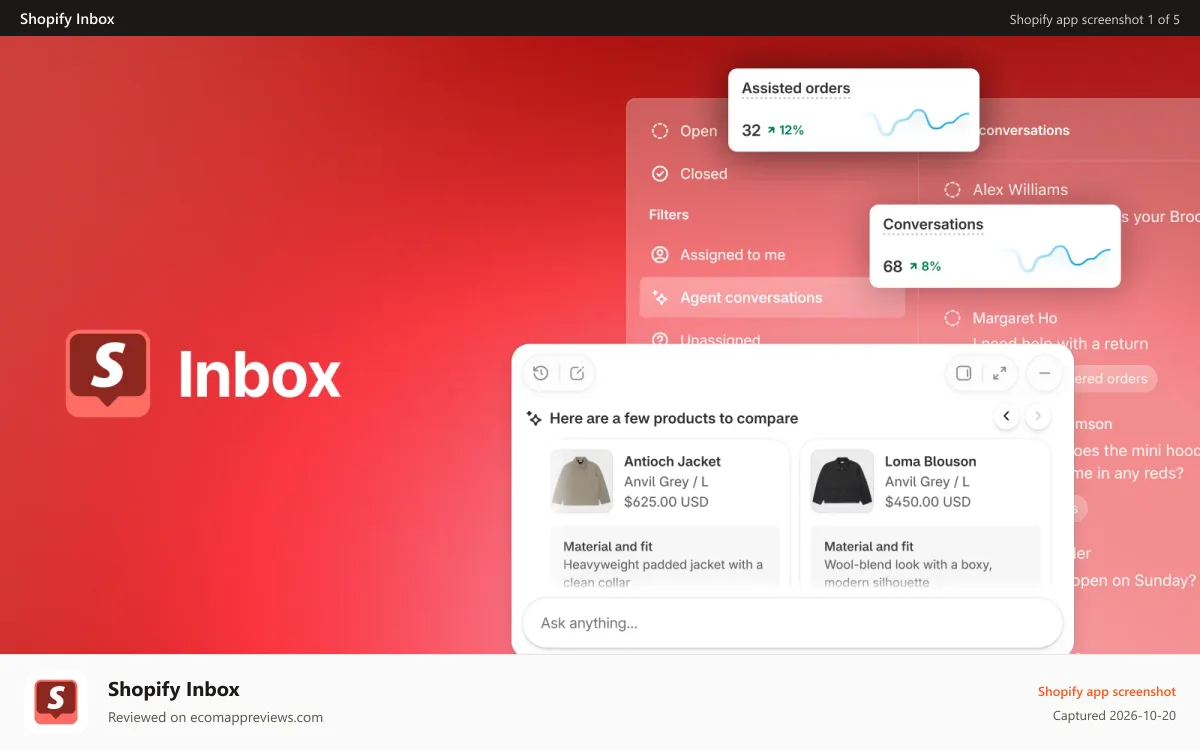Click the Assigned to me person icon
Viewport: 1200px width, 750px height.
coord(660,255)
